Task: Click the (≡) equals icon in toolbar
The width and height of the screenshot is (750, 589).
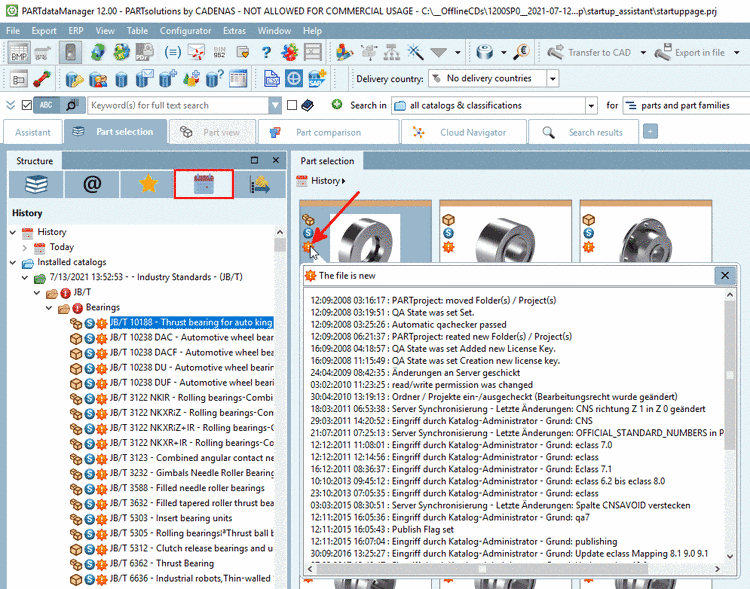Action: (x=172, y=52)
